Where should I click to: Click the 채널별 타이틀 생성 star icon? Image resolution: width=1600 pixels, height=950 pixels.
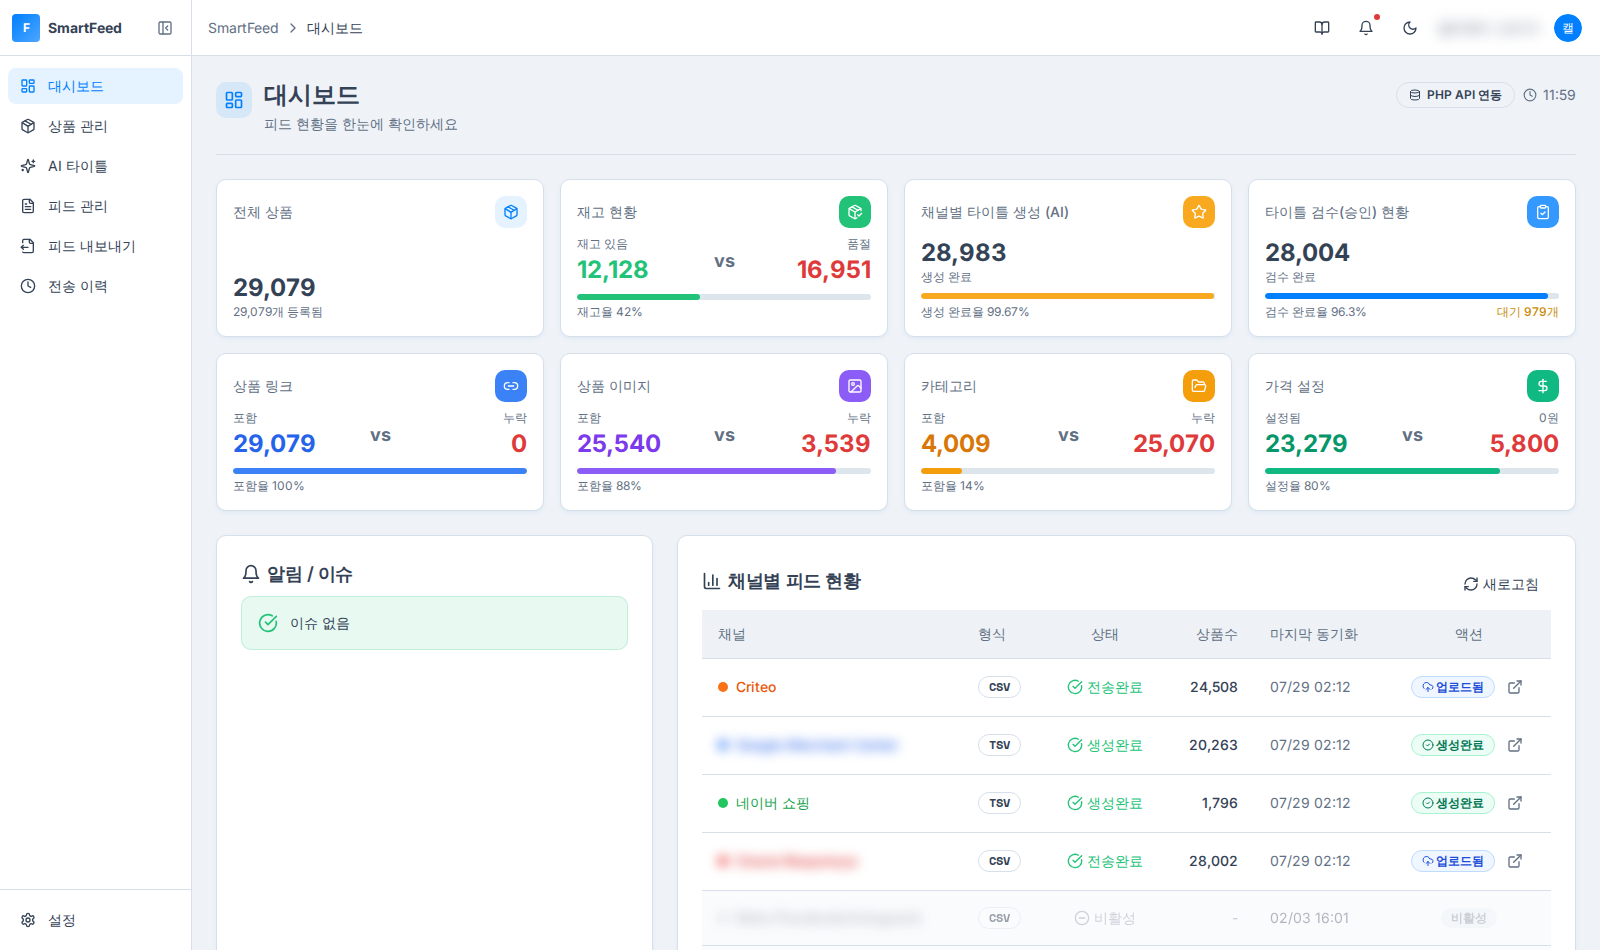[x=1199, y=212]
